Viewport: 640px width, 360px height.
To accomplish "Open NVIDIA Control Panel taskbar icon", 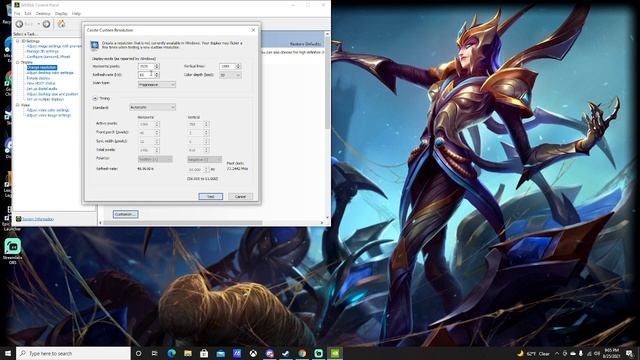I will point(335,353).
